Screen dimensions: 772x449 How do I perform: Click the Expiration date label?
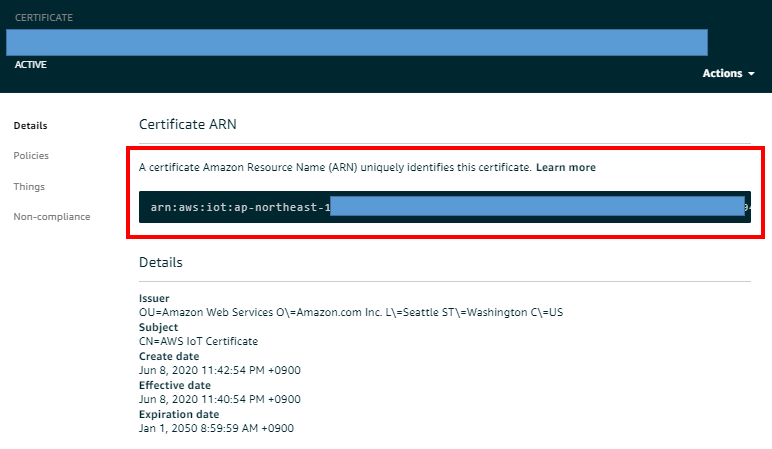tap(179, 415)
